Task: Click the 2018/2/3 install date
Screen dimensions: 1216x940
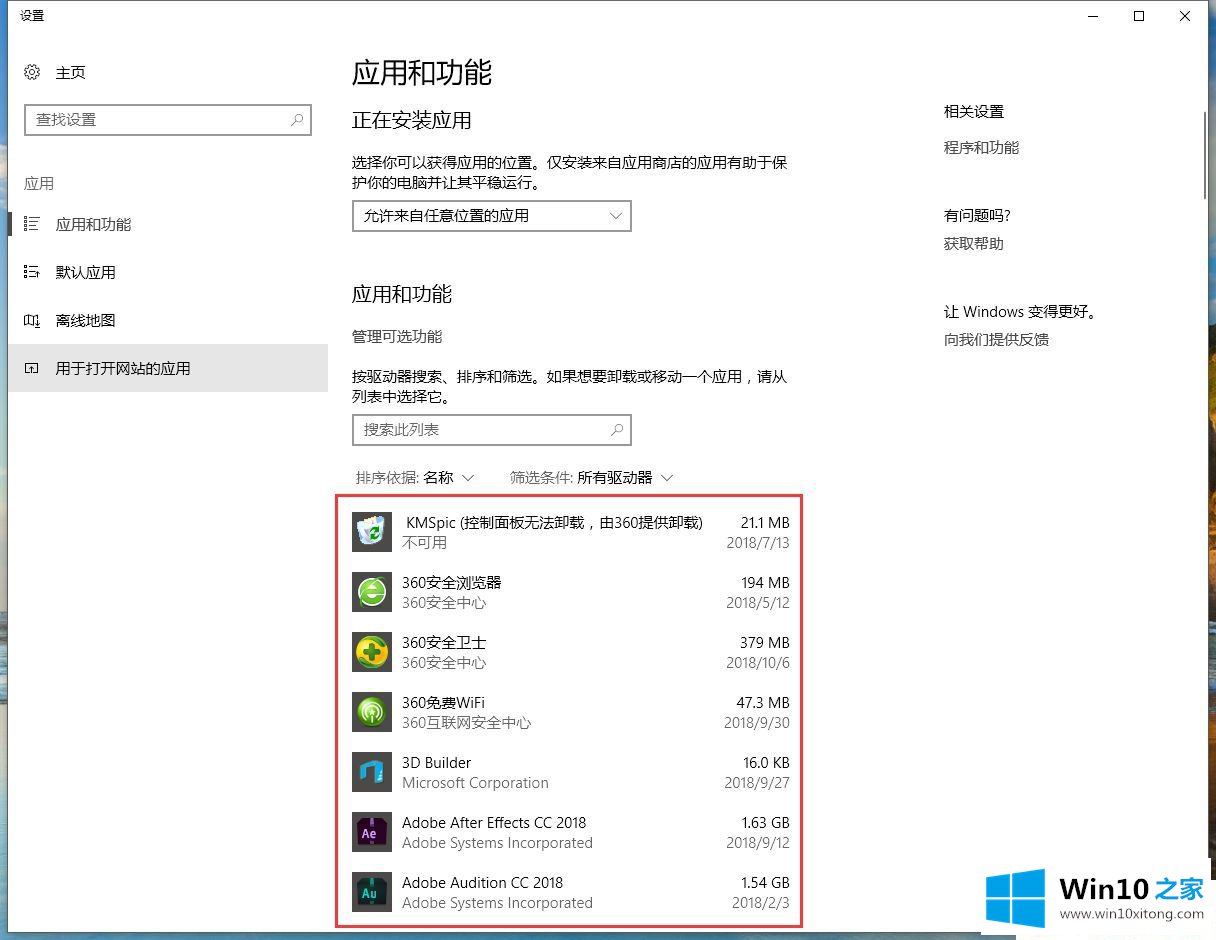Action: tap(761, 902)
